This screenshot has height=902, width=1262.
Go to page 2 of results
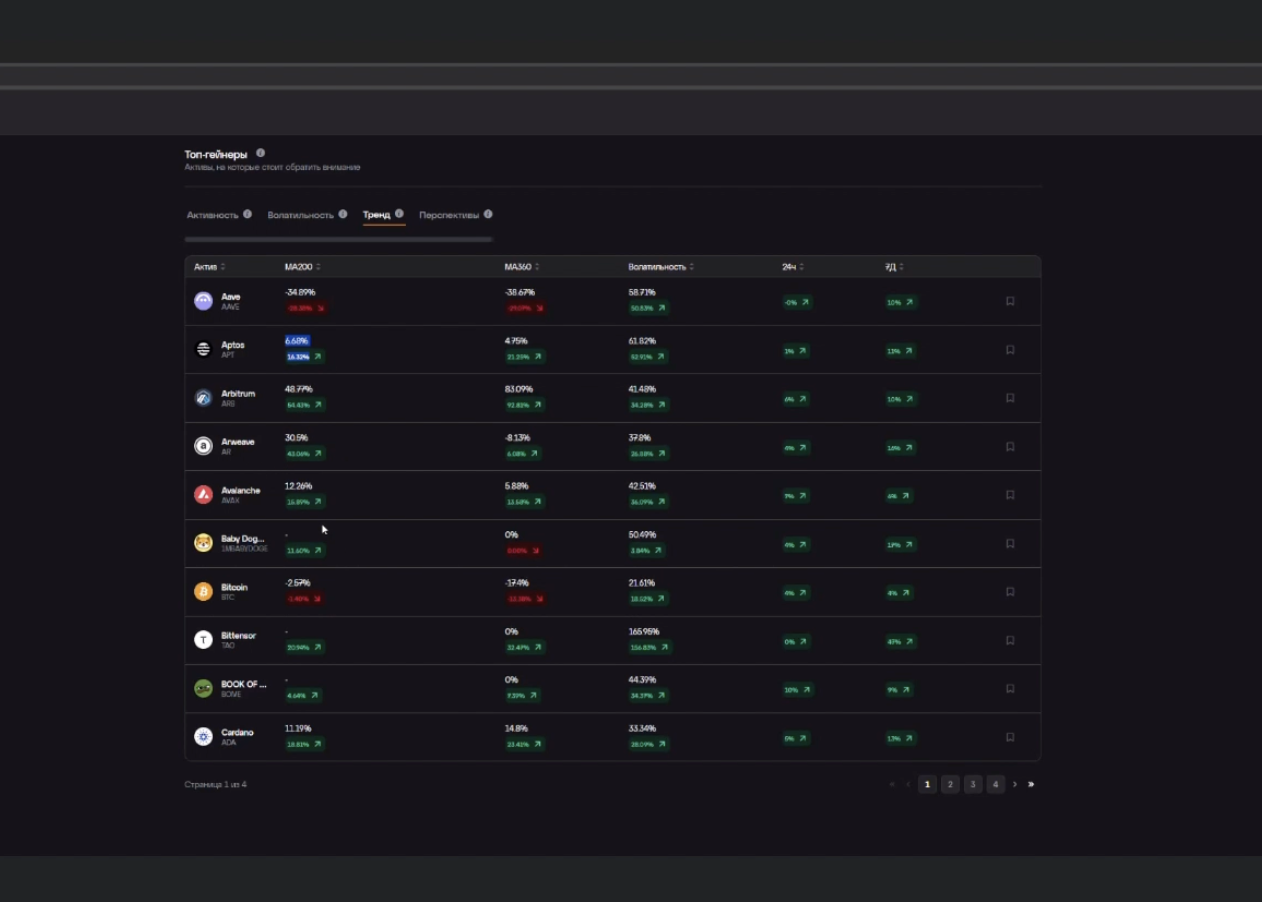tap(950, 785)
